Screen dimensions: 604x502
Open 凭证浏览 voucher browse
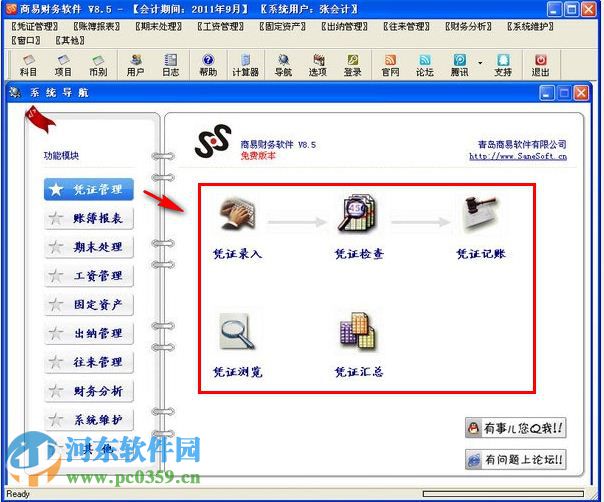click(x=238, y=346)
